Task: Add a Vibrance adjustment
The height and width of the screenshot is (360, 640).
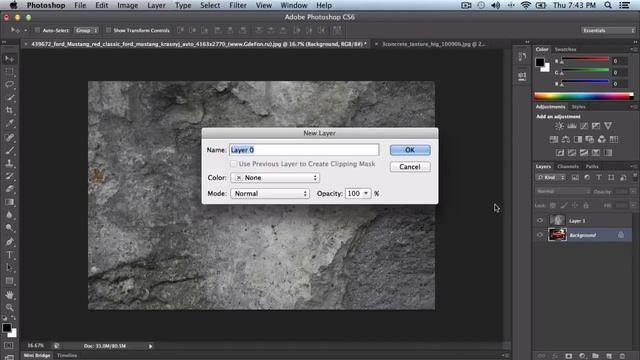Action: 608,126
